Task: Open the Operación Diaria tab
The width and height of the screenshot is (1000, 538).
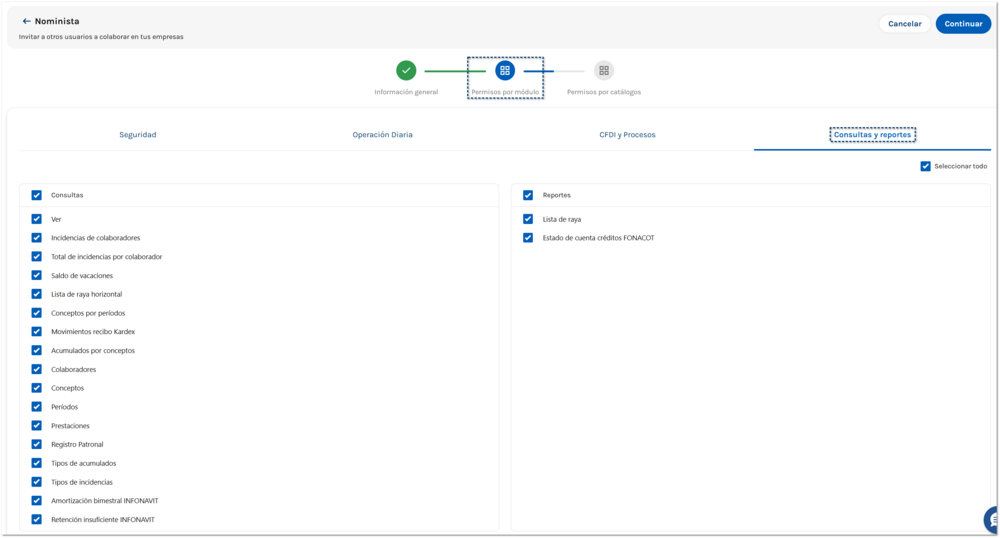Action: [x=382, y=135]
